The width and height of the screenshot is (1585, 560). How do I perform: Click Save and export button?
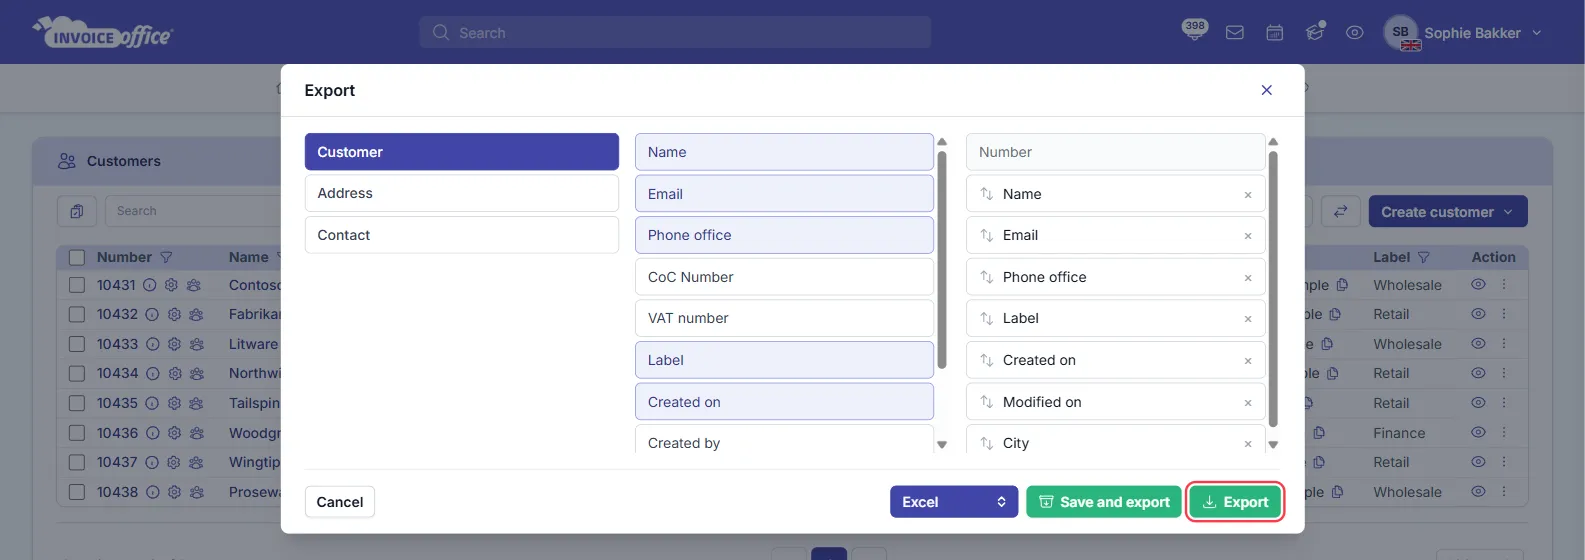coord(1104,502)
